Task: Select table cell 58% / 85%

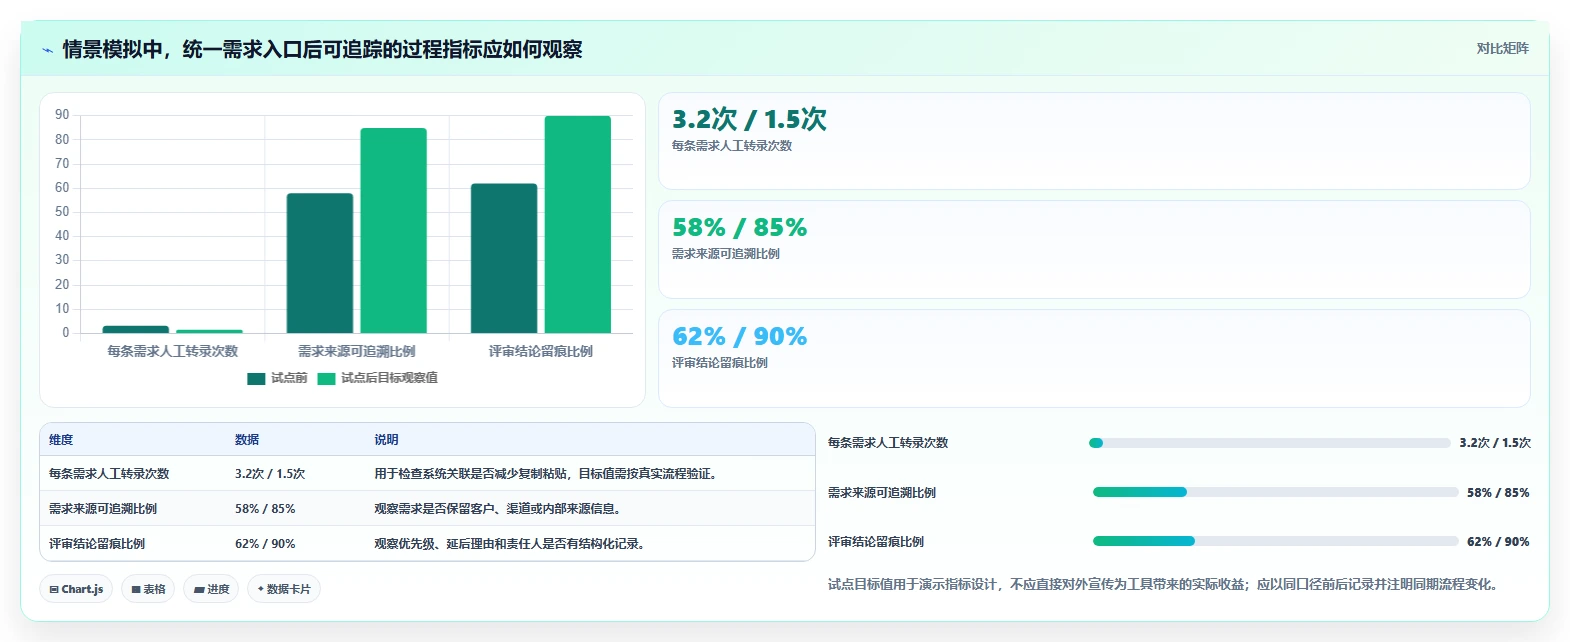Action: point(265,509)
